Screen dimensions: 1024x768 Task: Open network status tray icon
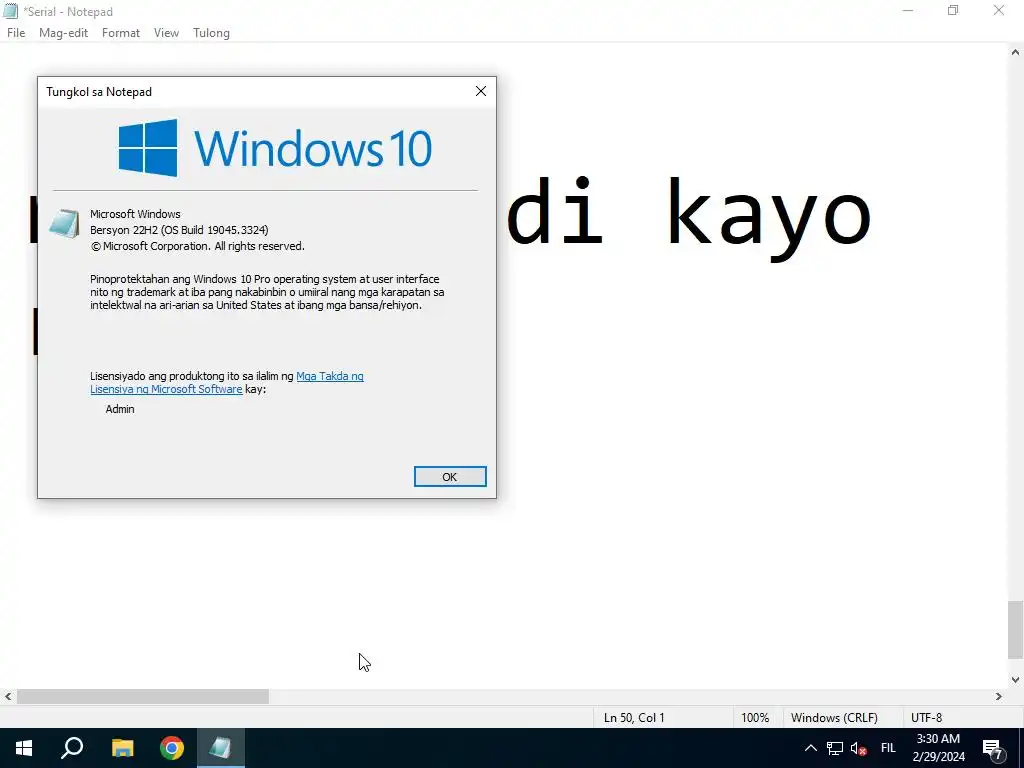(x=835, y=748)
